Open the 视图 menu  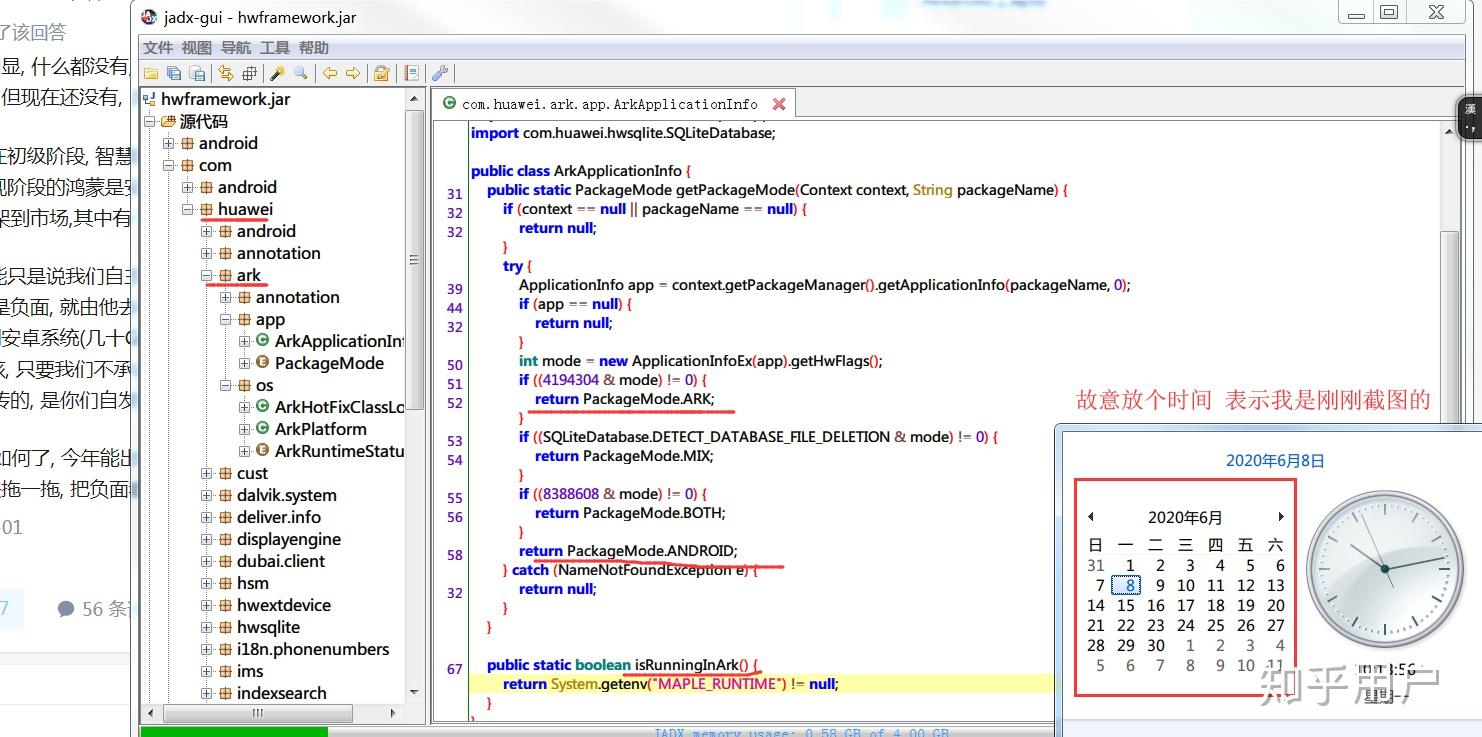(x=197, y=47)
